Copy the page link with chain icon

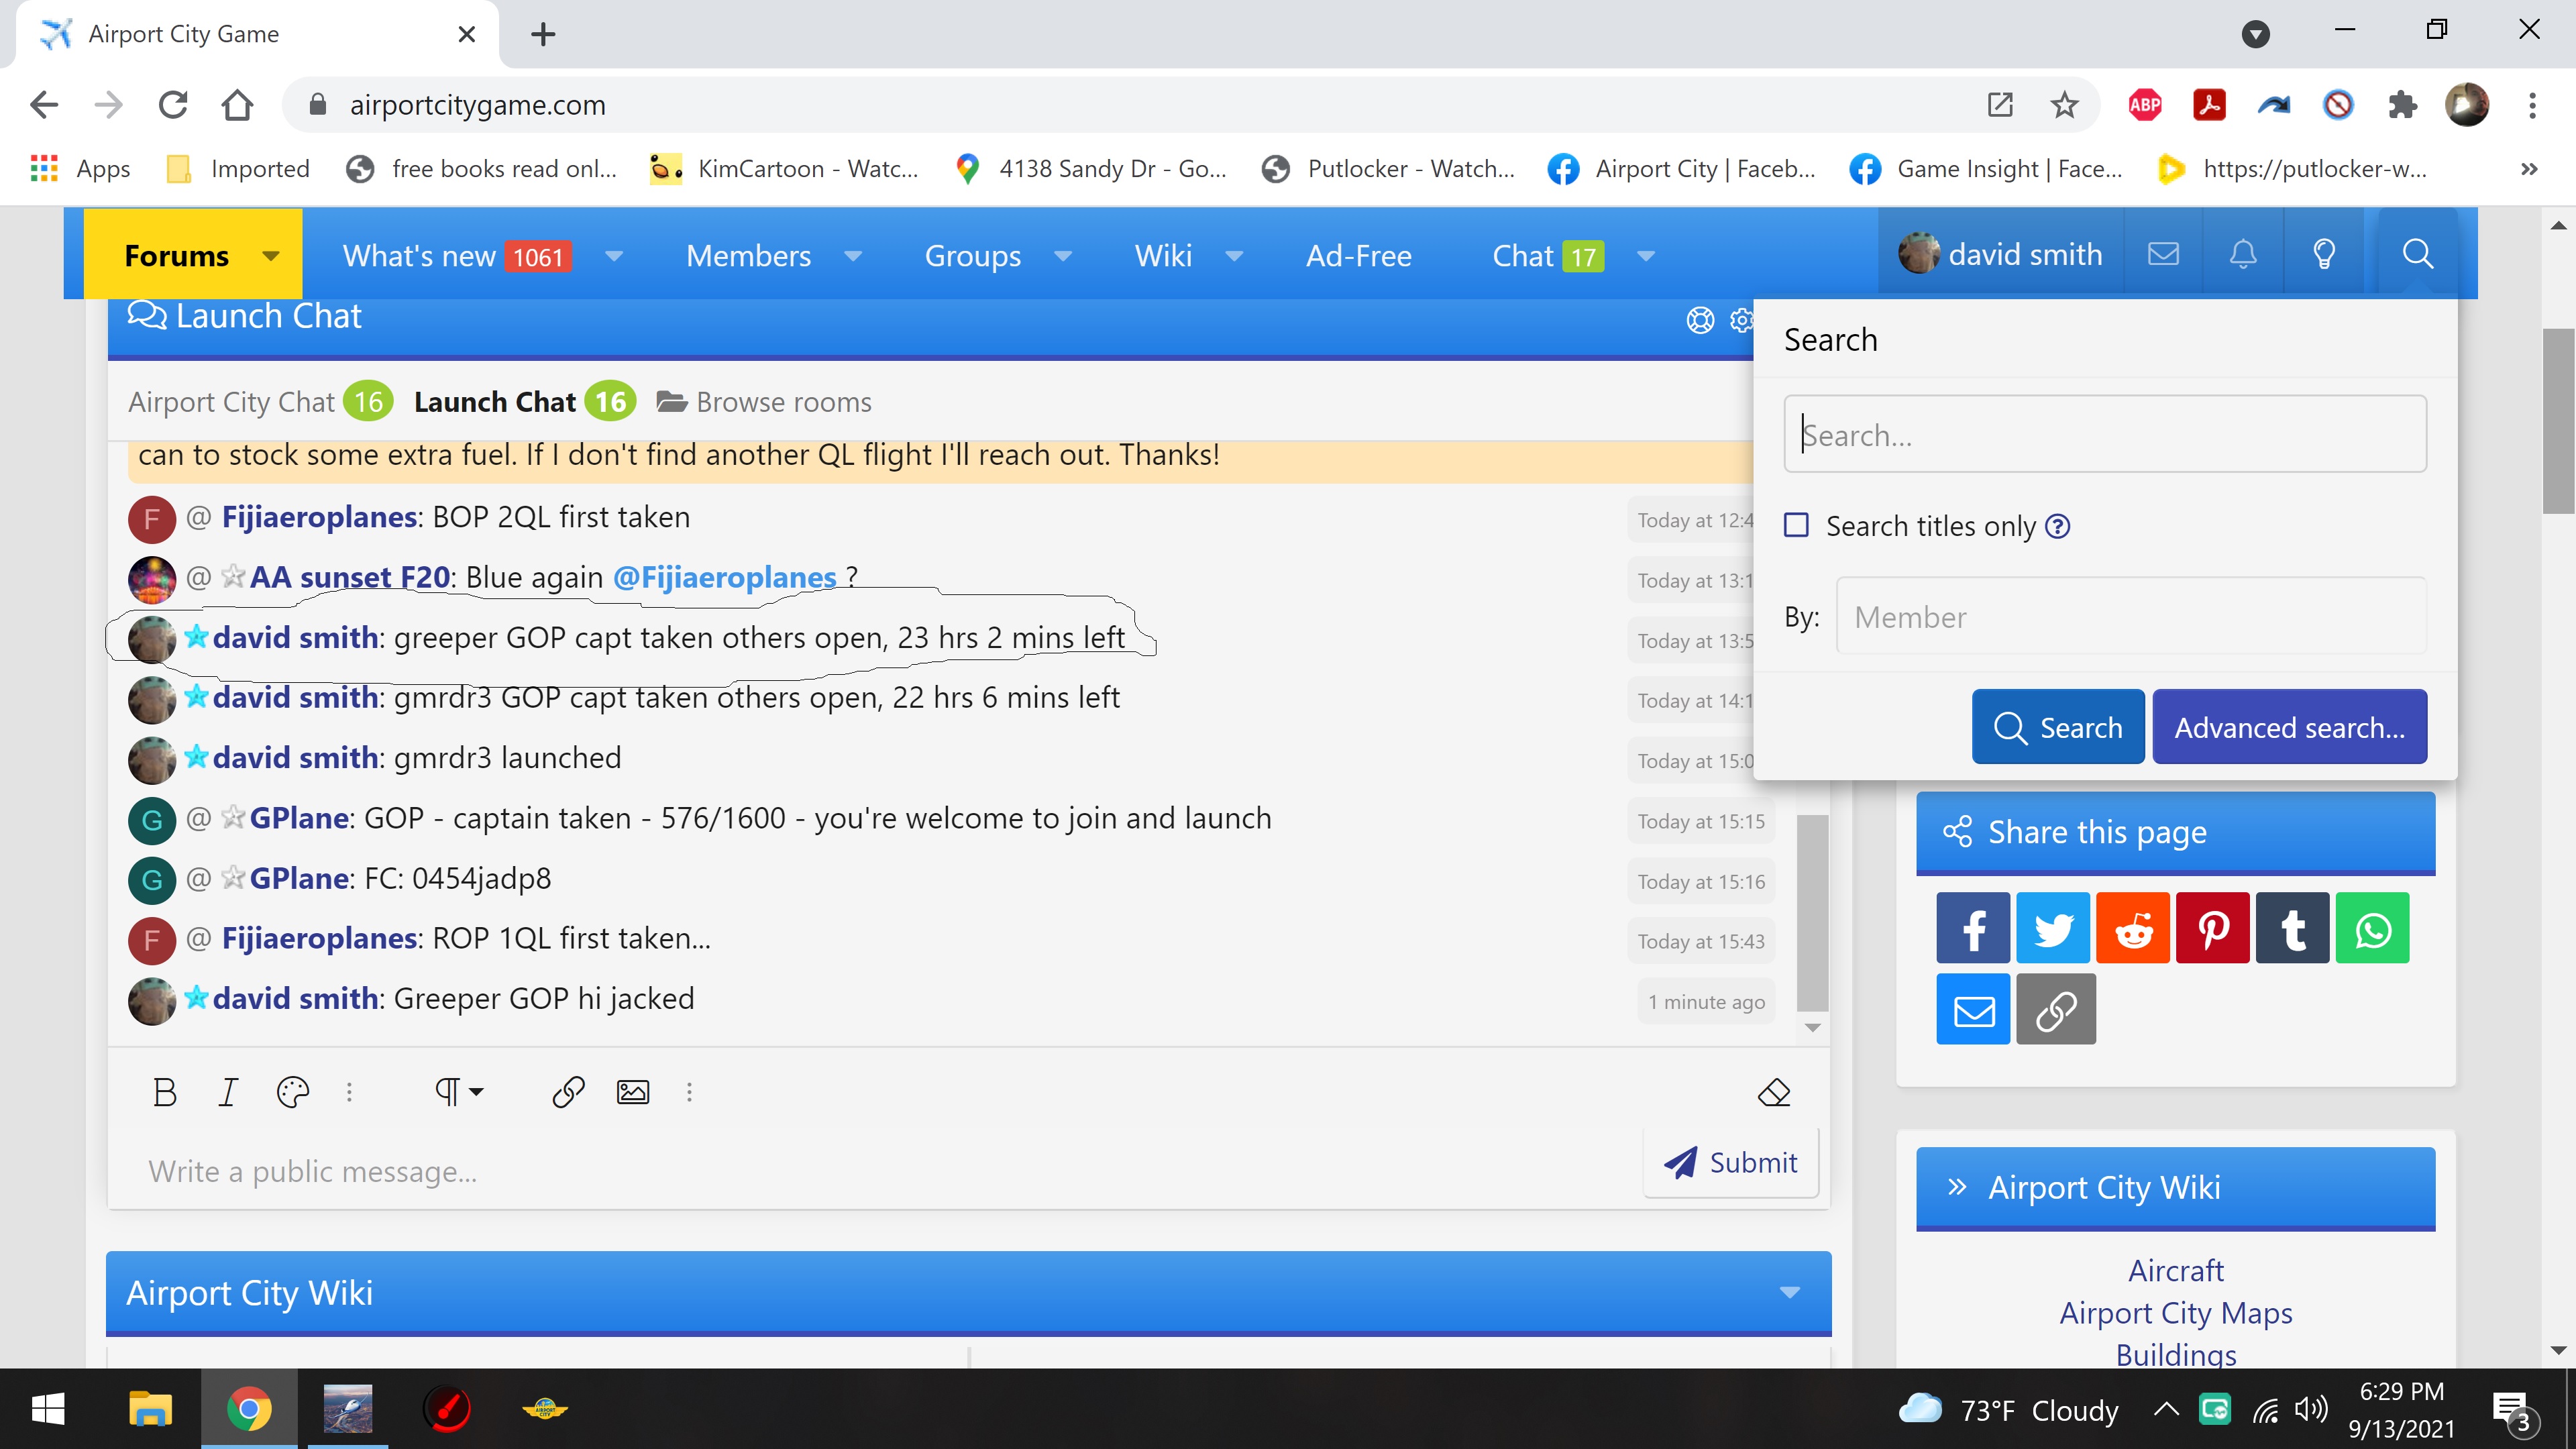(x=2056, y=1010)
